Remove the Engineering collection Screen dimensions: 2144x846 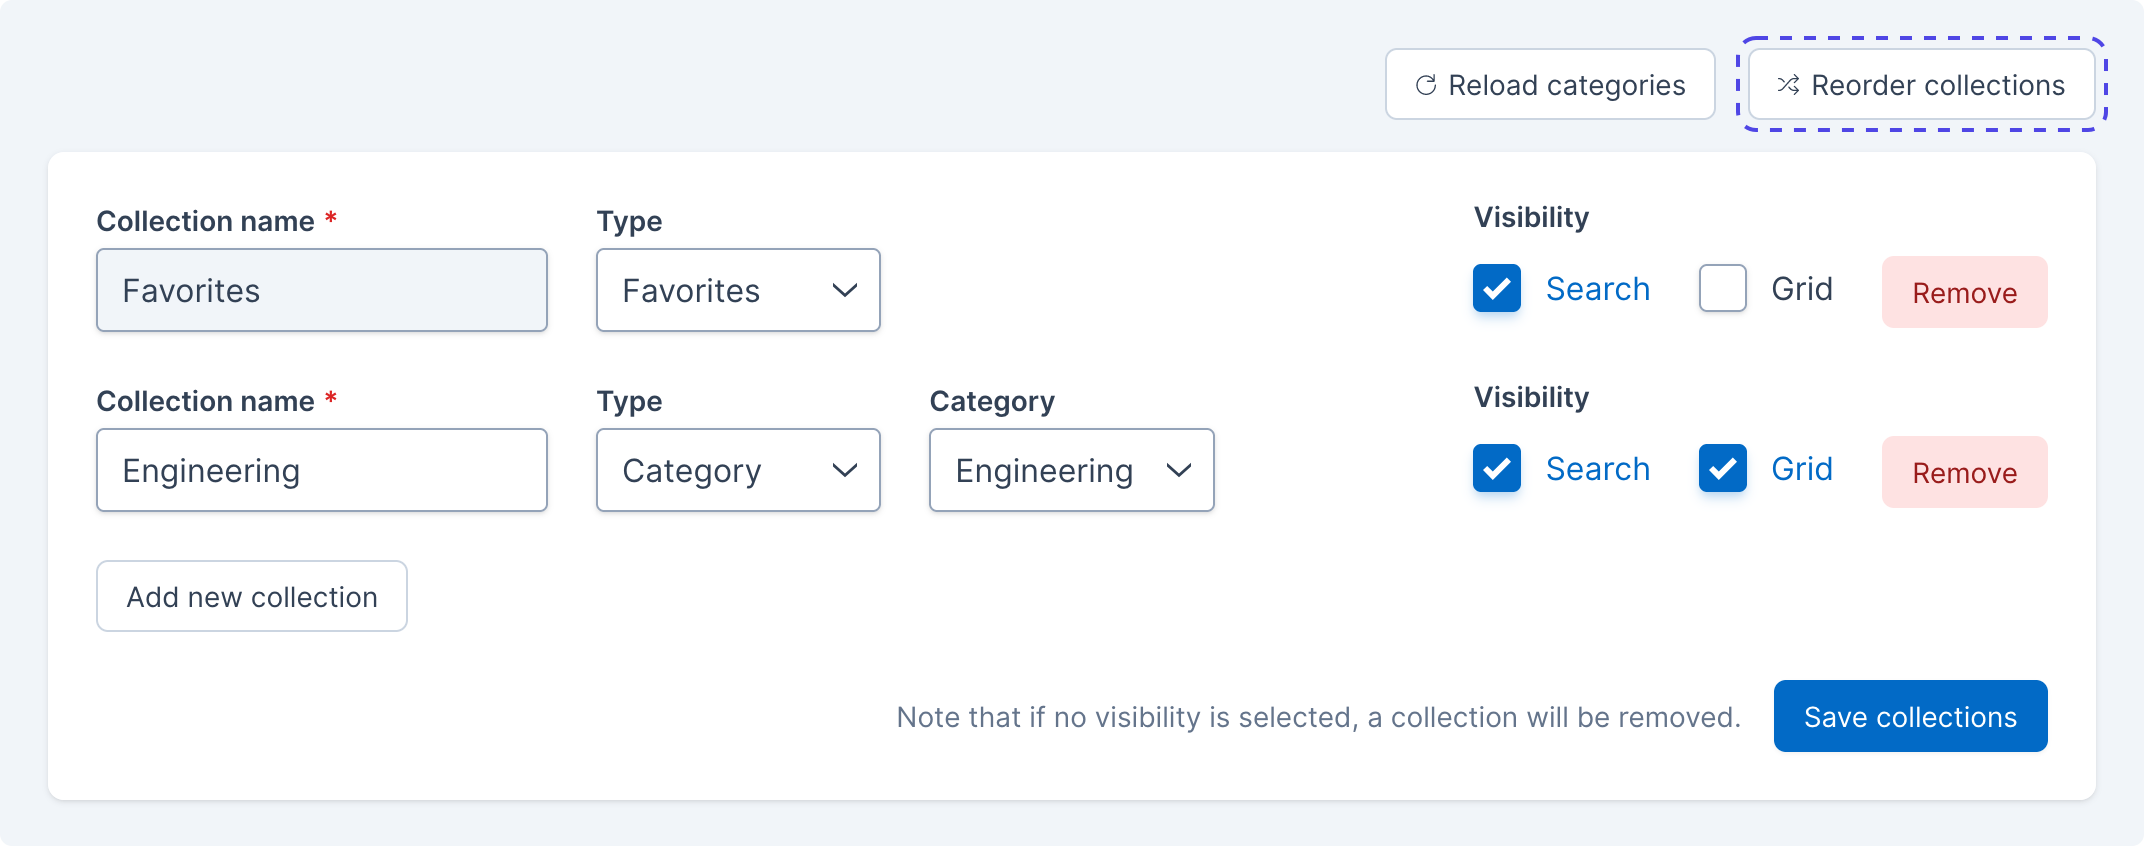(x=1964, y=472)
